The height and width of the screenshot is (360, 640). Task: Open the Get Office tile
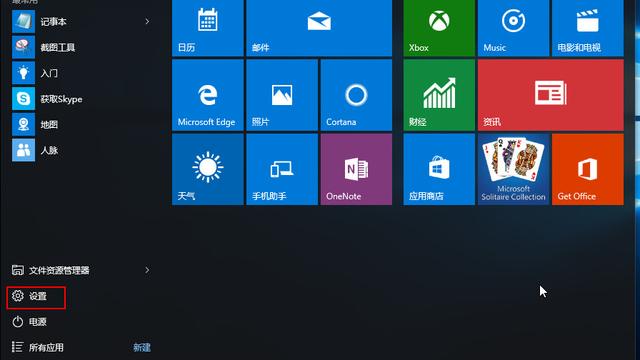pos(588,169)
